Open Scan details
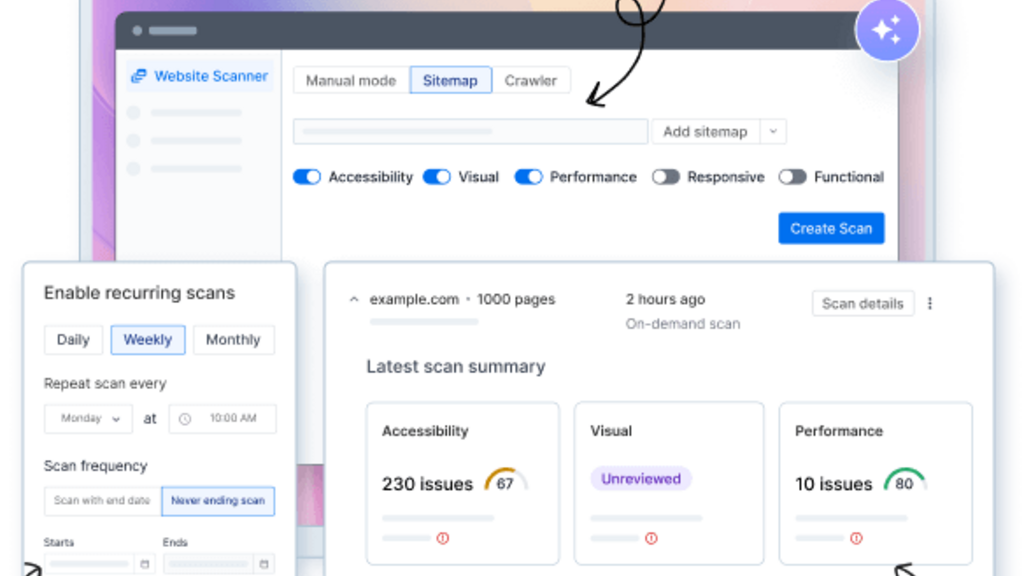 click(x=862, y=303)
